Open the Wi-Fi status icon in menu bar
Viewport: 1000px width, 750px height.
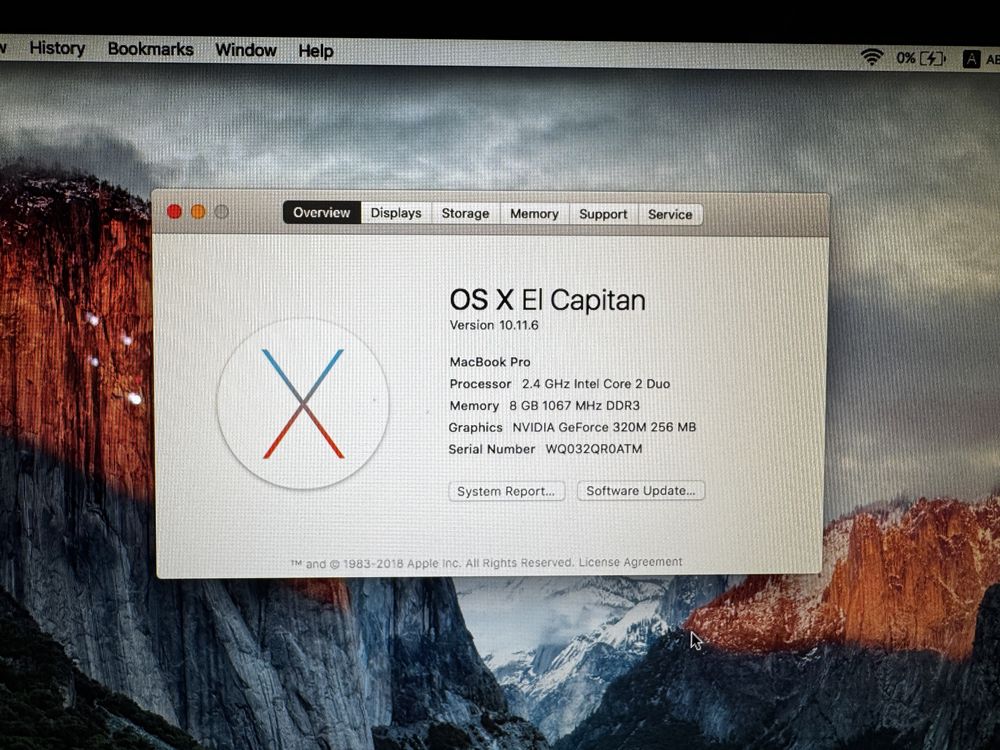point(872,57)
